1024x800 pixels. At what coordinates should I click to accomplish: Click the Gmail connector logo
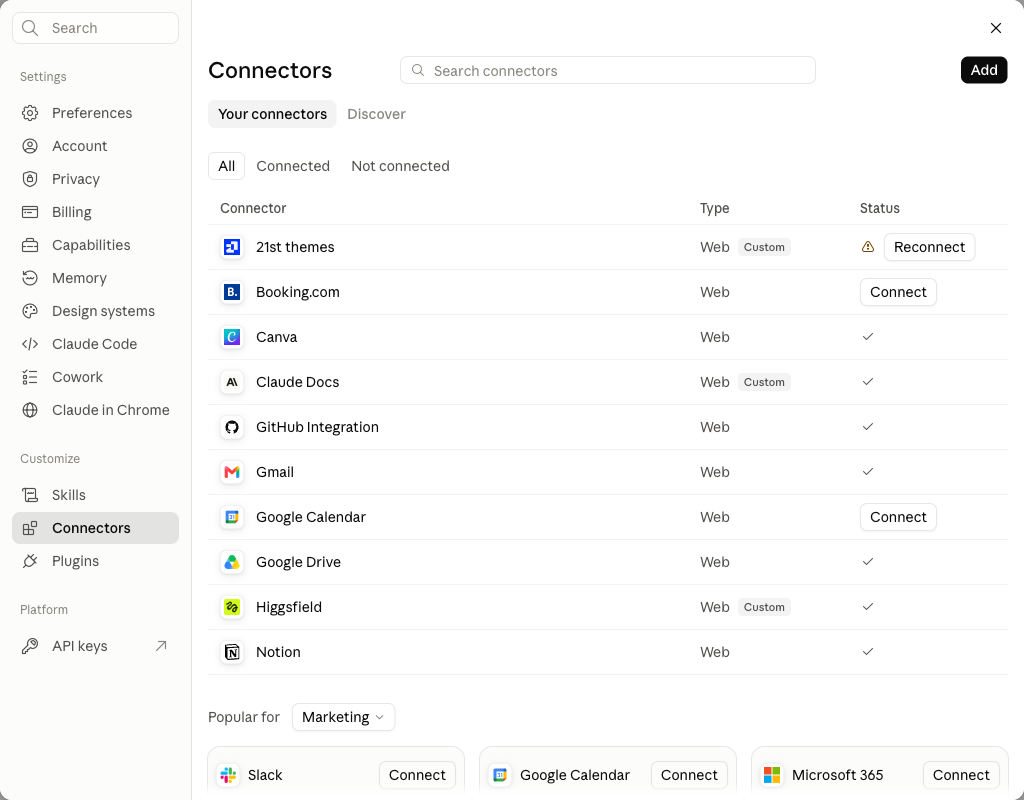tap(232, 472)
